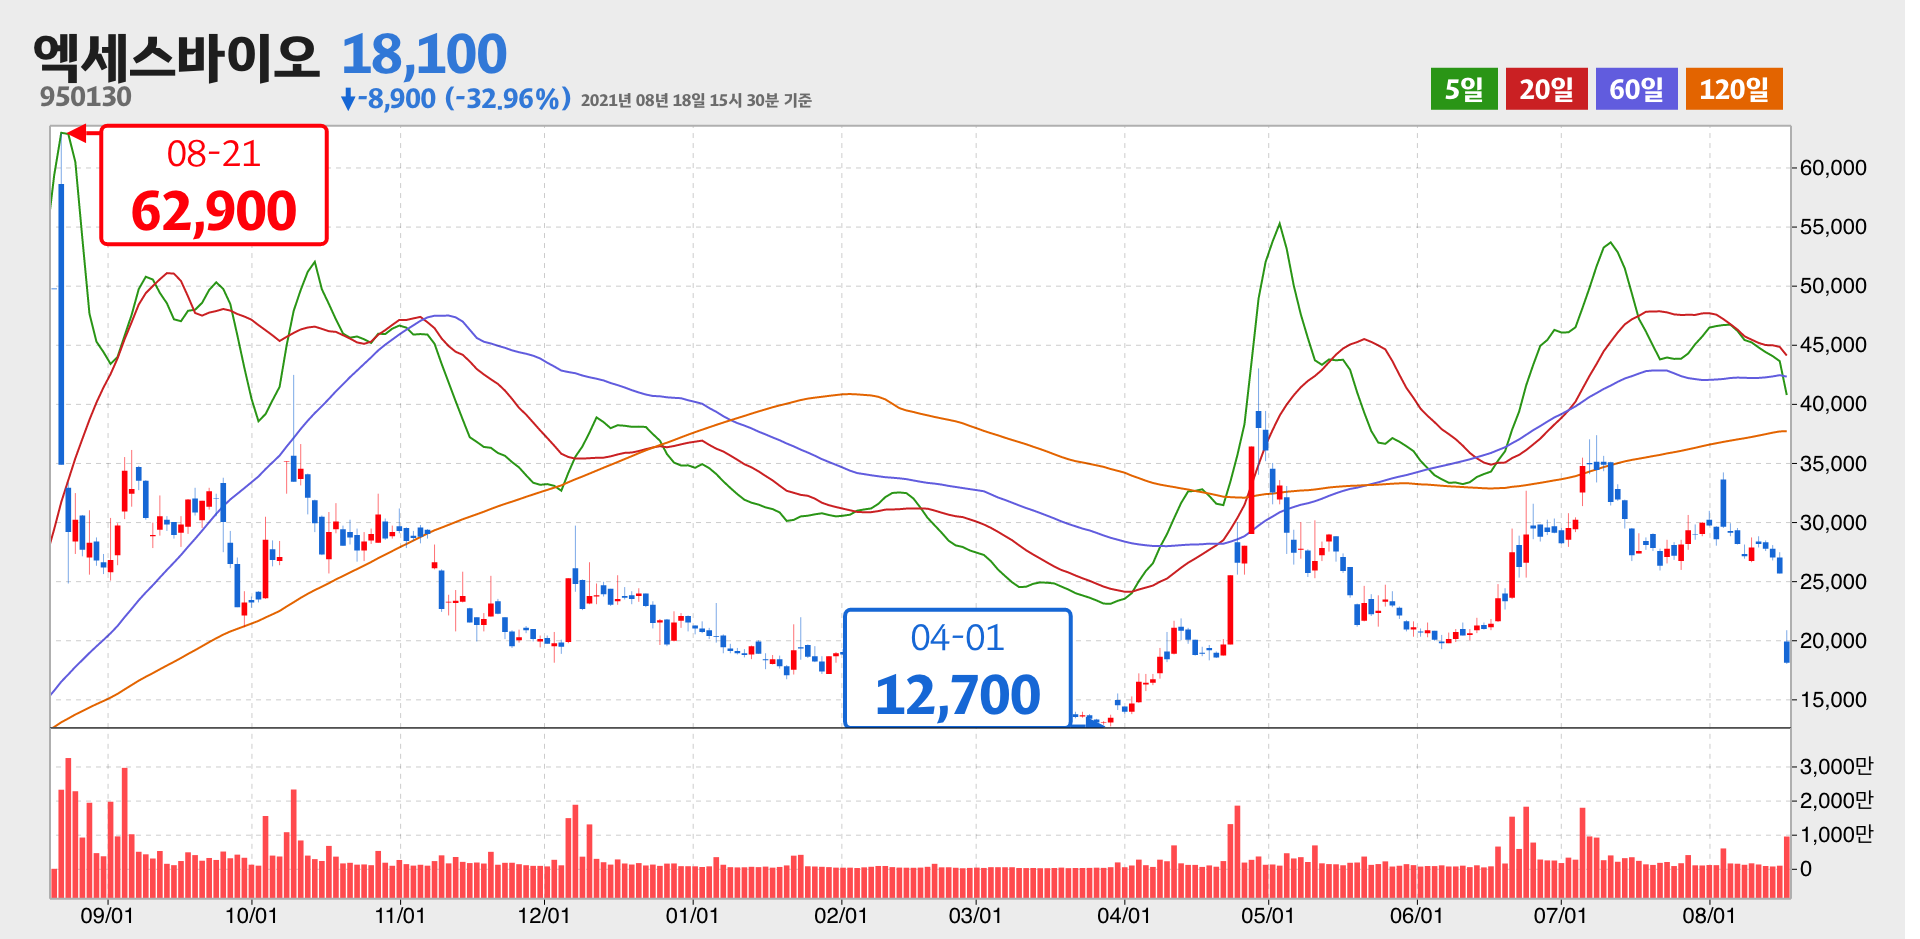Click the 20,000 price axis label

coord(1833,641)
